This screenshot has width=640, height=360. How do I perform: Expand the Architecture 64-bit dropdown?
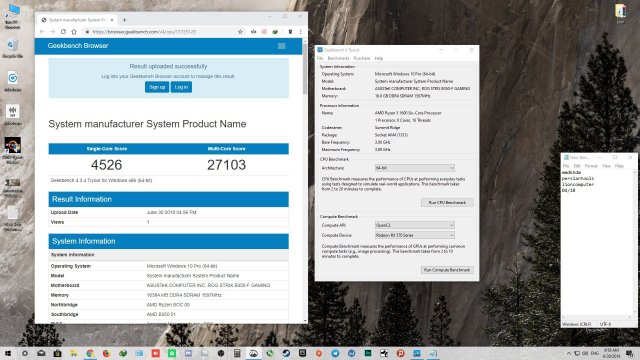tap(414, 168)
